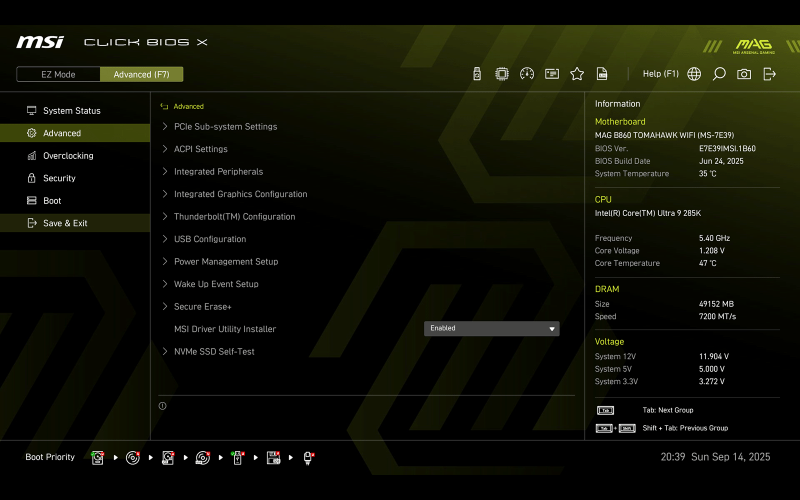Click the exit door-arrow icon in toolbar
Image resolution: width=800 pixels, height=500 pixels.
(769, 74)
